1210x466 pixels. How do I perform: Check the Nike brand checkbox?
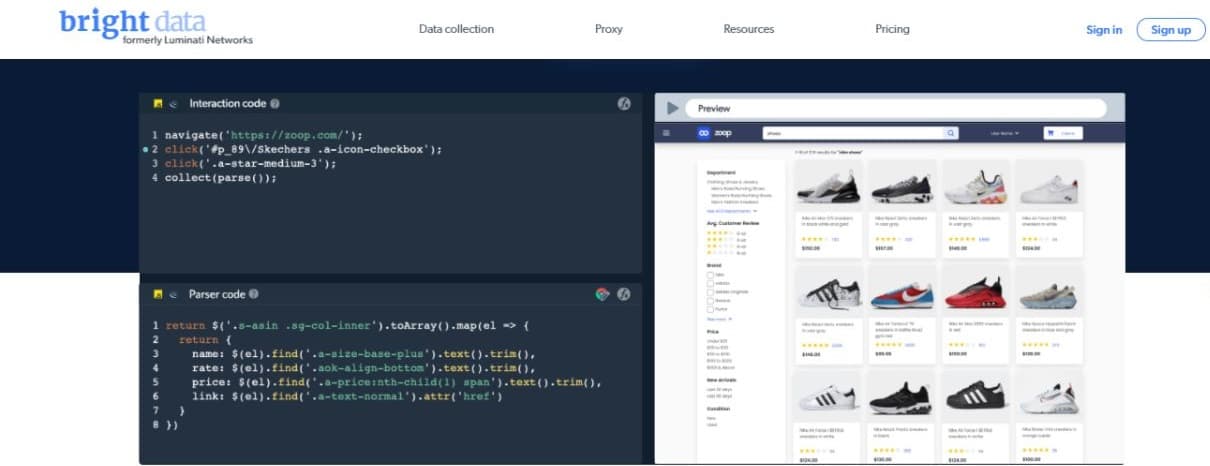tap(710, 273)
